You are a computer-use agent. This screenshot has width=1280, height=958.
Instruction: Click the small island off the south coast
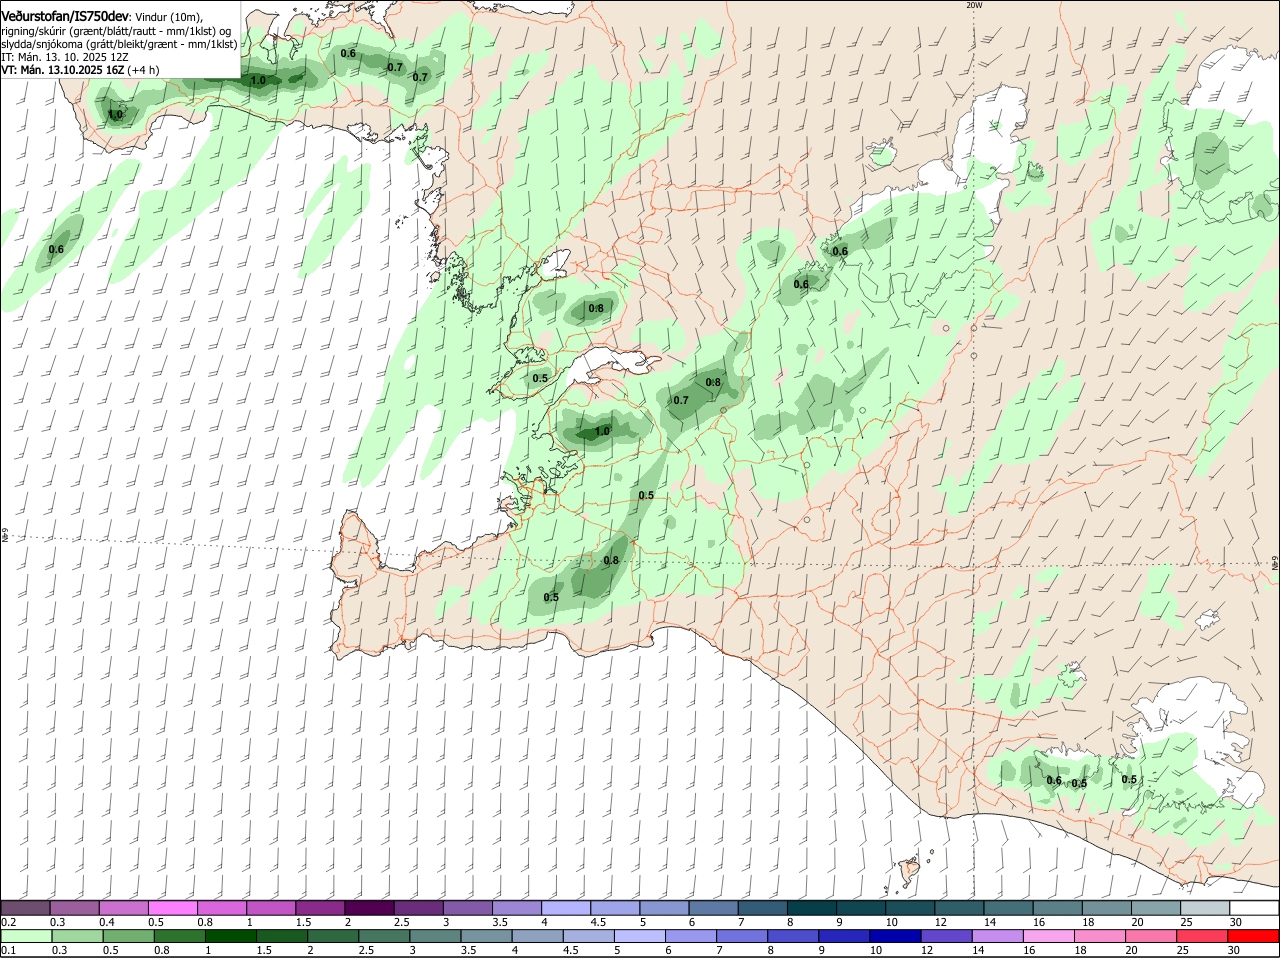click(x=909, y=870)
